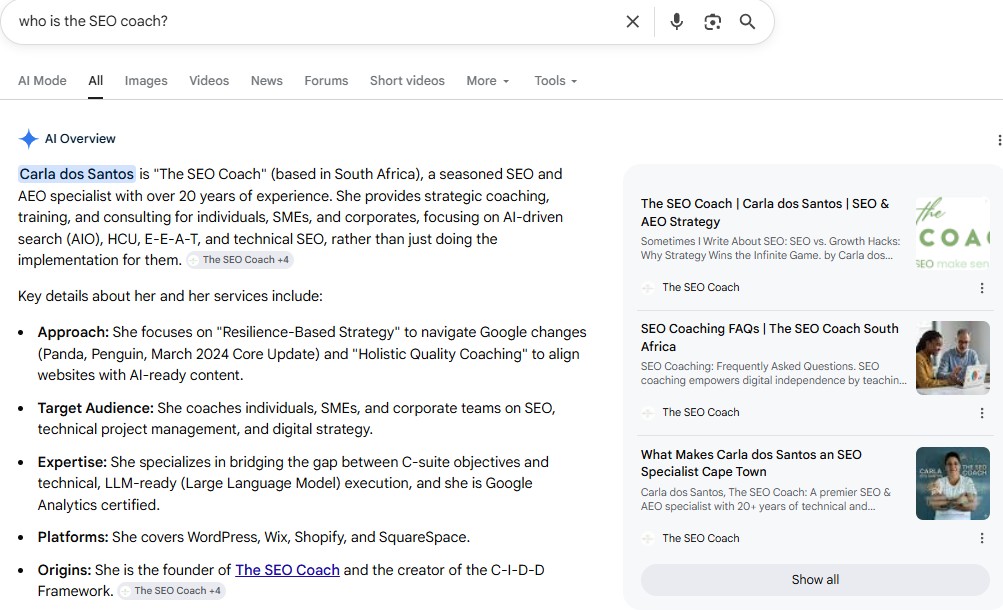Click snippet 'Sometimes I Write About SEO'
The width and height of the screenshot is (1003, 610).
point(770,248)
